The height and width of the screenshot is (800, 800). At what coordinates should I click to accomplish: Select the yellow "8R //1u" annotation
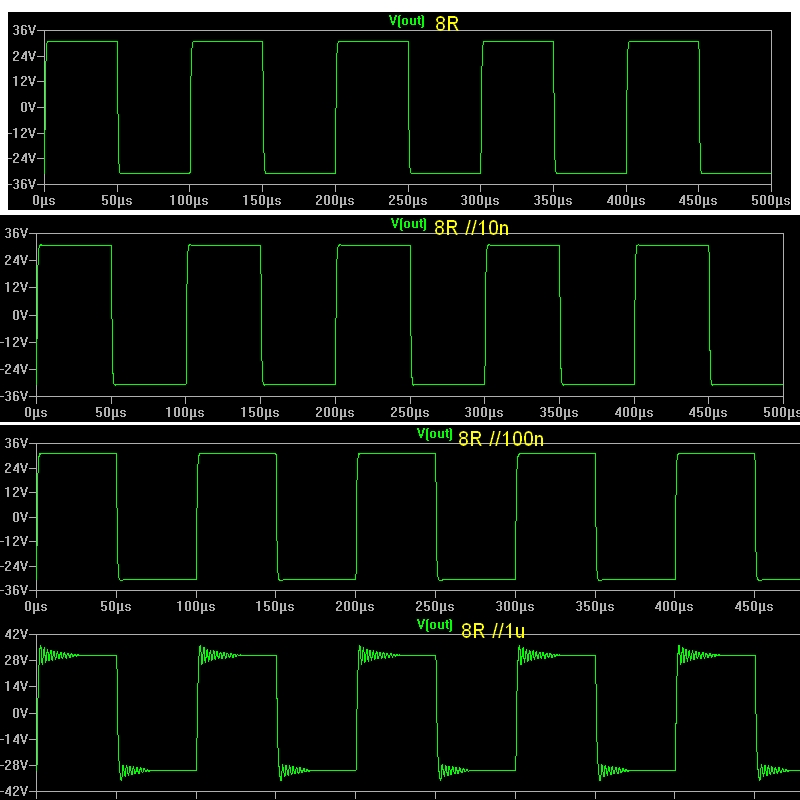[493, 631]
